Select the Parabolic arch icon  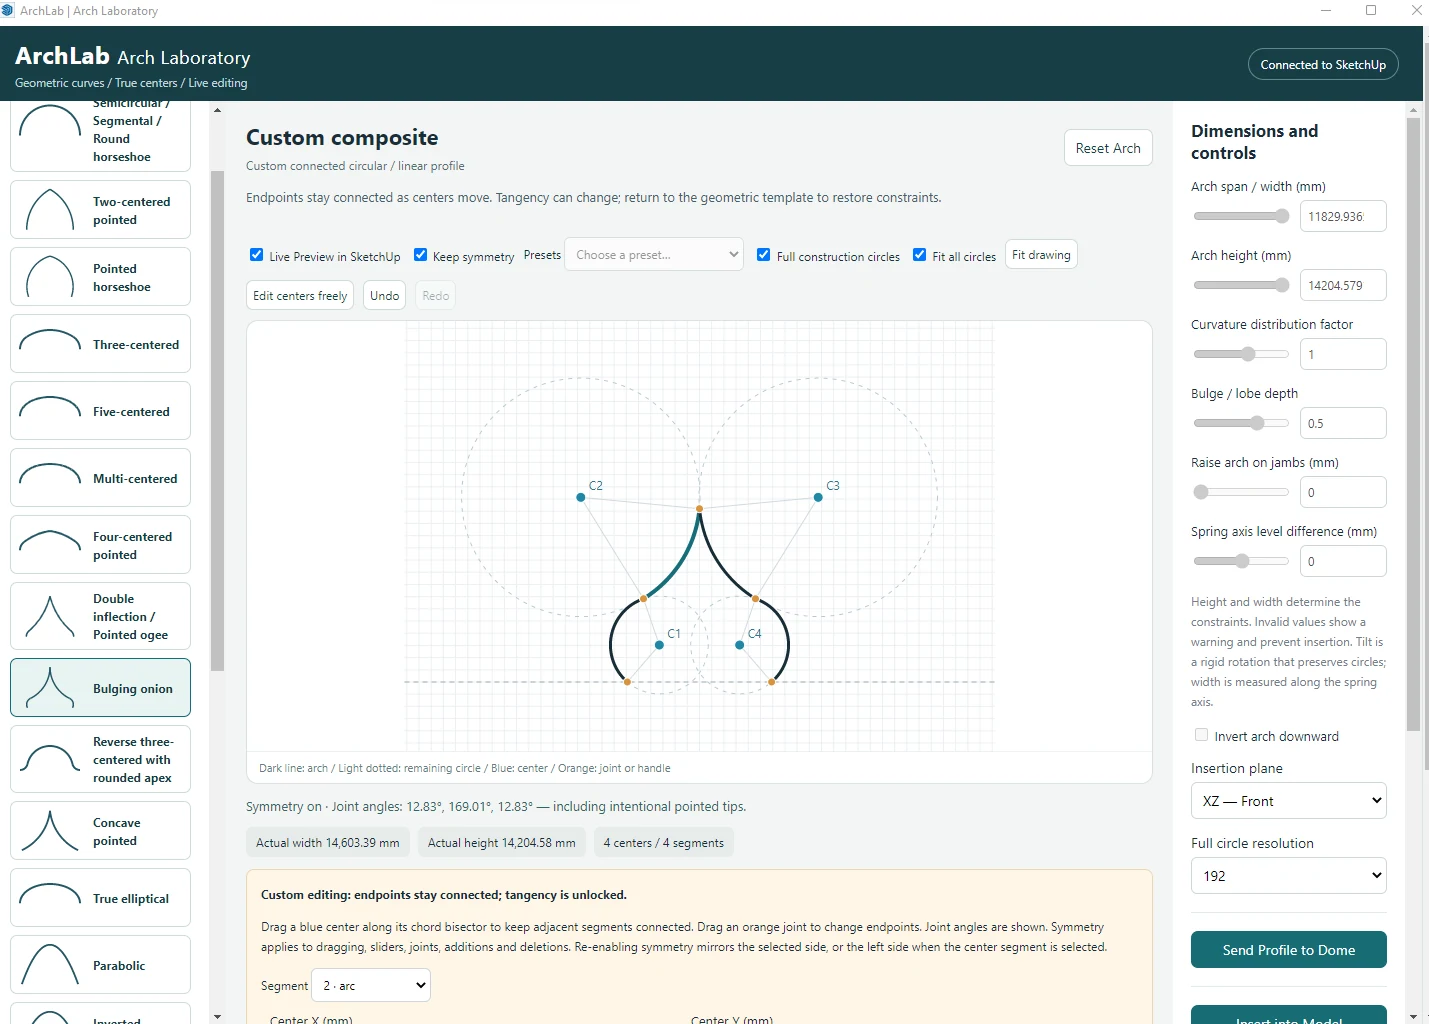(x=50, y=965)
